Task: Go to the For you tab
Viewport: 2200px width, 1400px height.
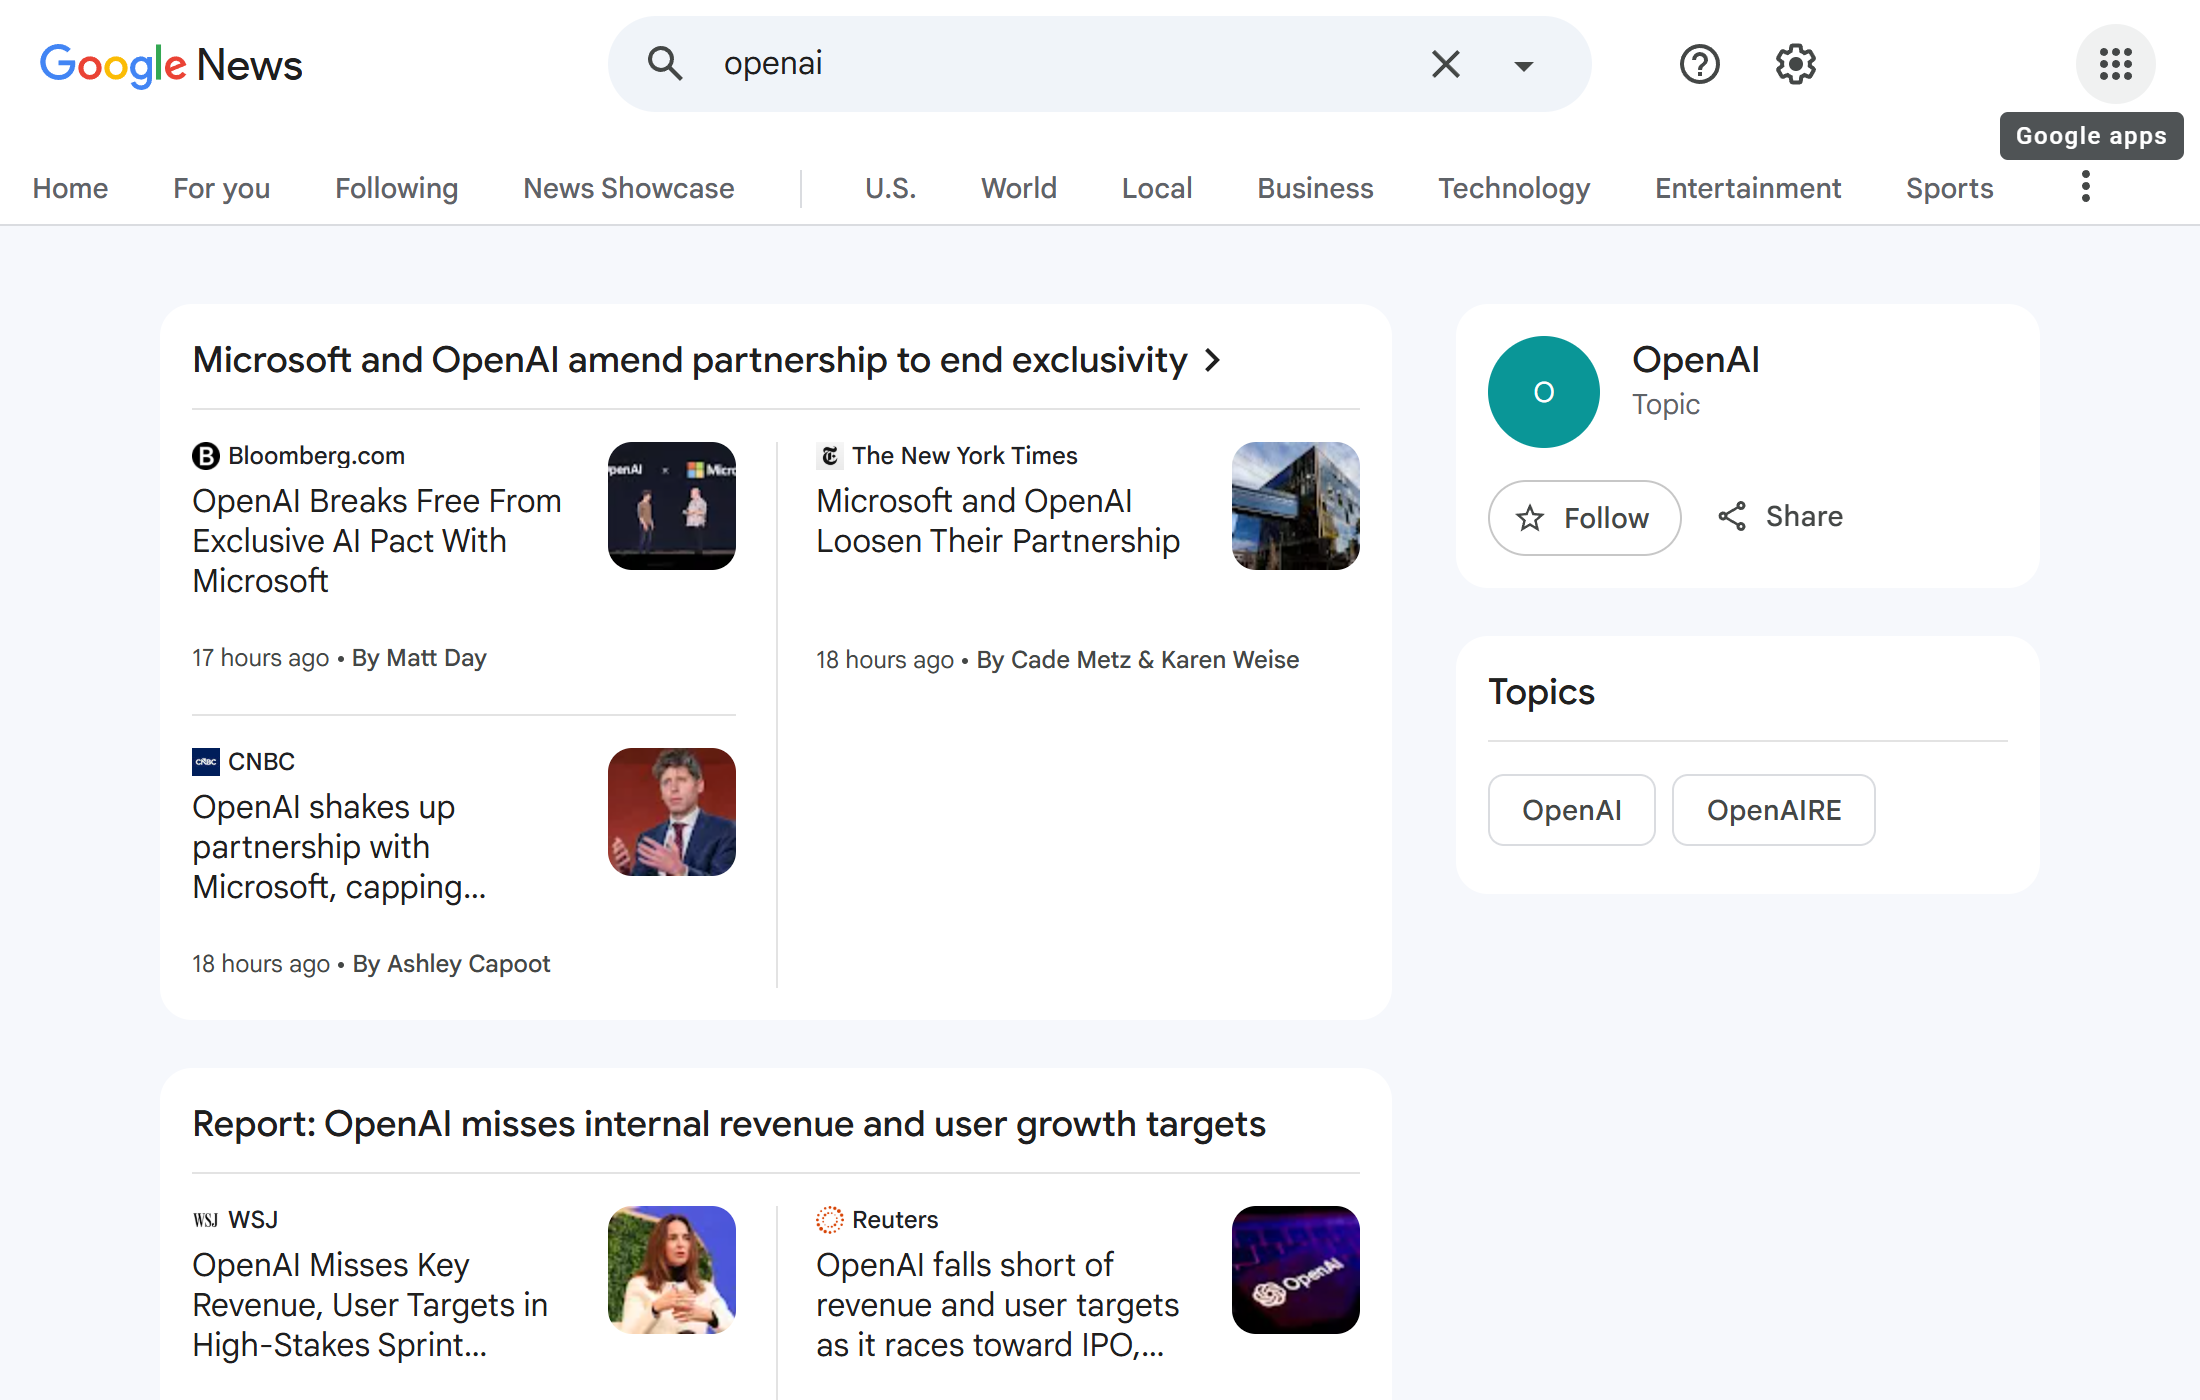Action: (x=221, y=188)
